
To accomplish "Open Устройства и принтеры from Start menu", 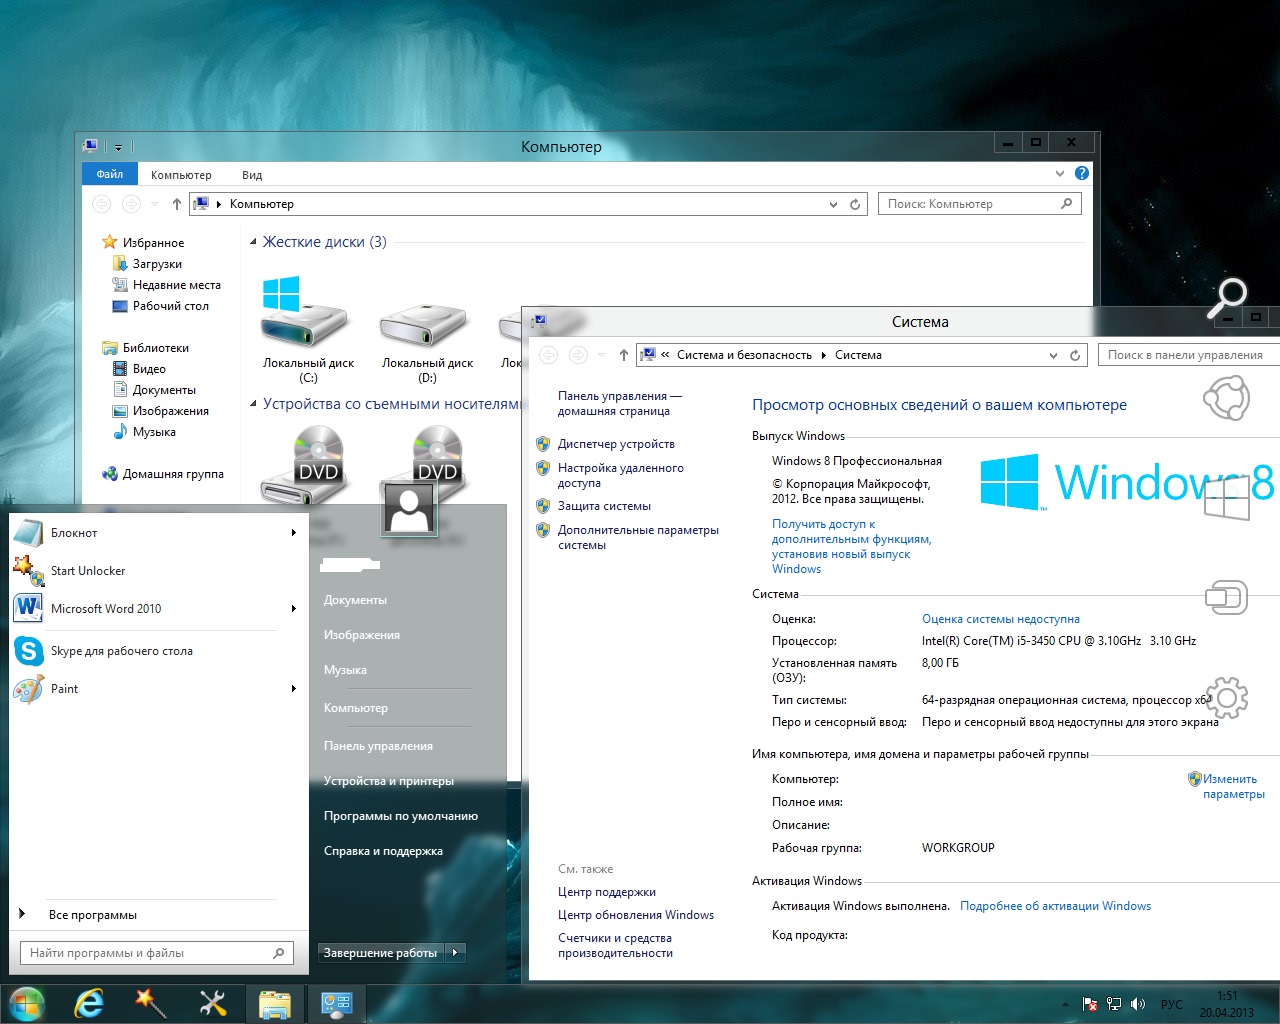I will 389,781.
